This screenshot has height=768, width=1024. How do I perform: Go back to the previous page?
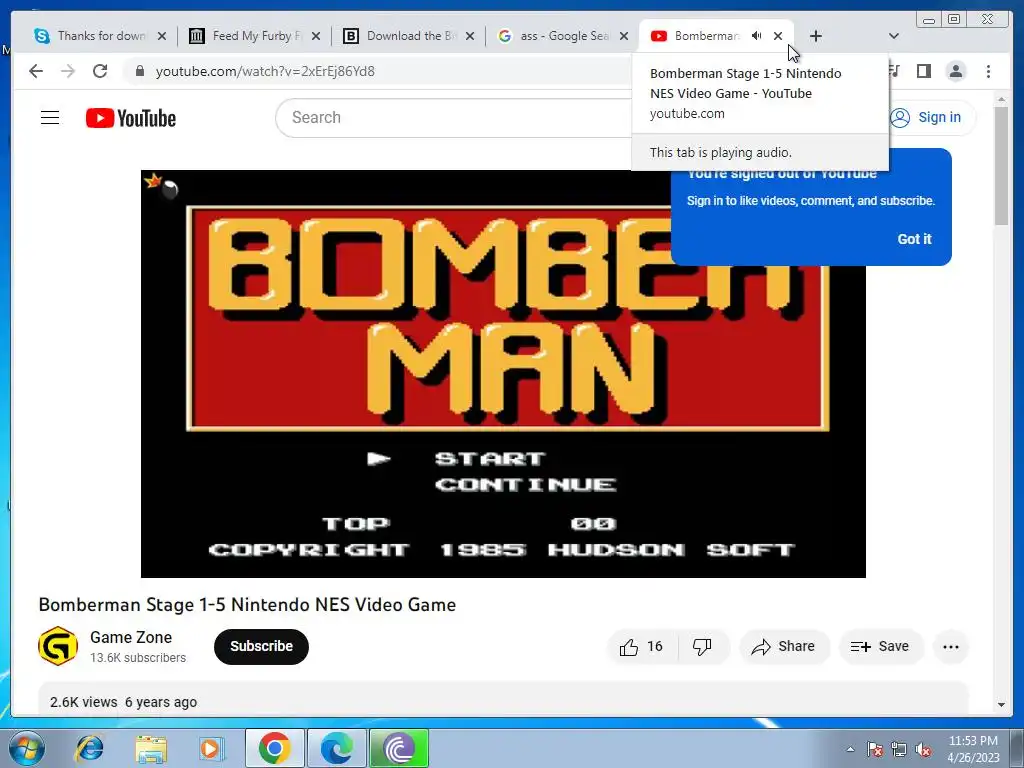36,71
